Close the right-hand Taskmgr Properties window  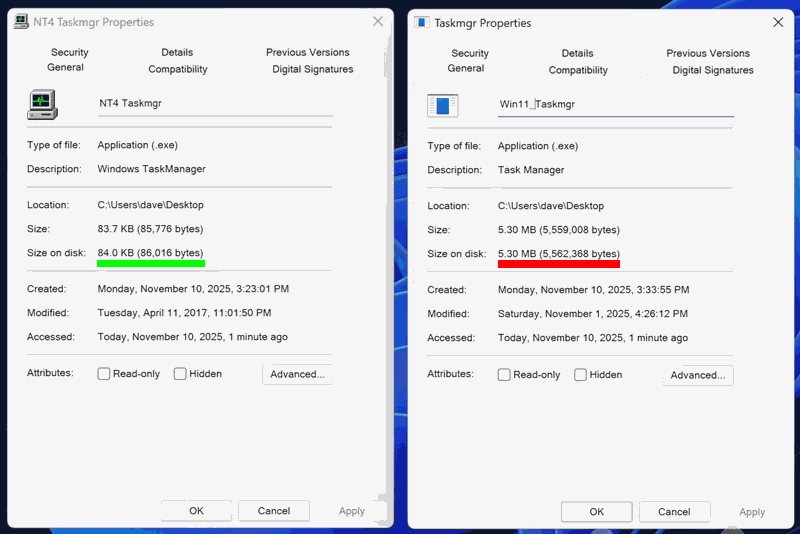[x=777, y=22]
